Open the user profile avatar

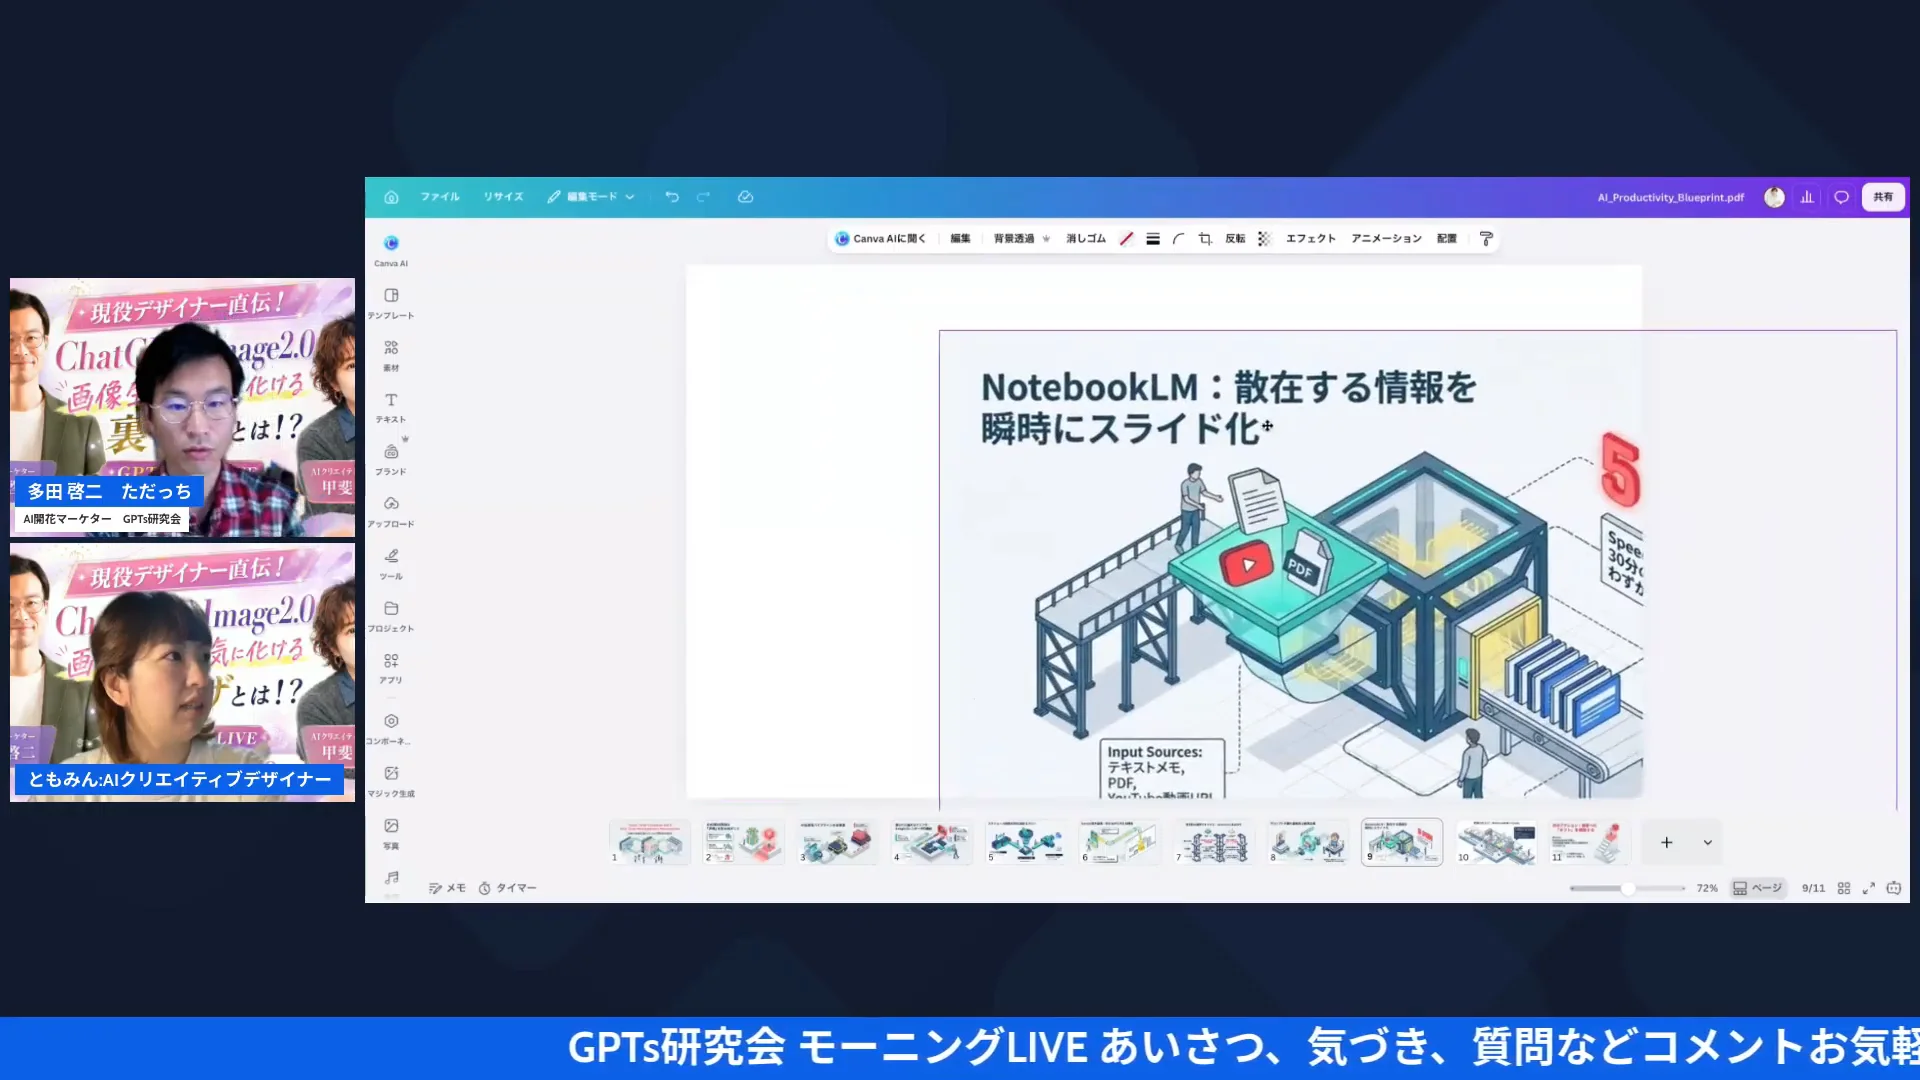pos(1774,197)
